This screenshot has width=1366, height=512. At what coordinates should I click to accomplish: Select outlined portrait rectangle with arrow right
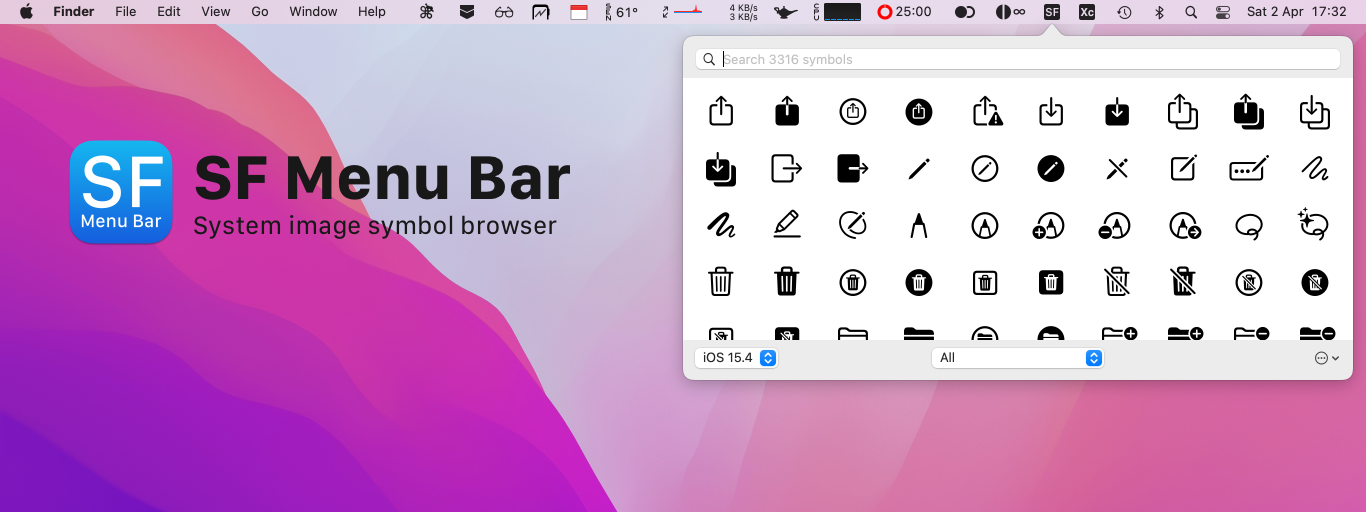point(787,169)
